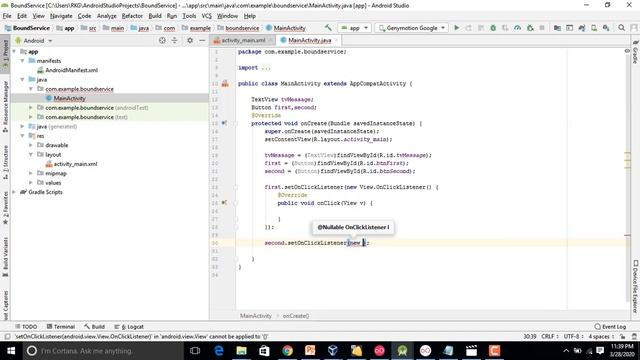Screen dimensions: 640x360
Task: Toggle tool window bars icon in status bar corner
Action: click(x=7, y=337)
